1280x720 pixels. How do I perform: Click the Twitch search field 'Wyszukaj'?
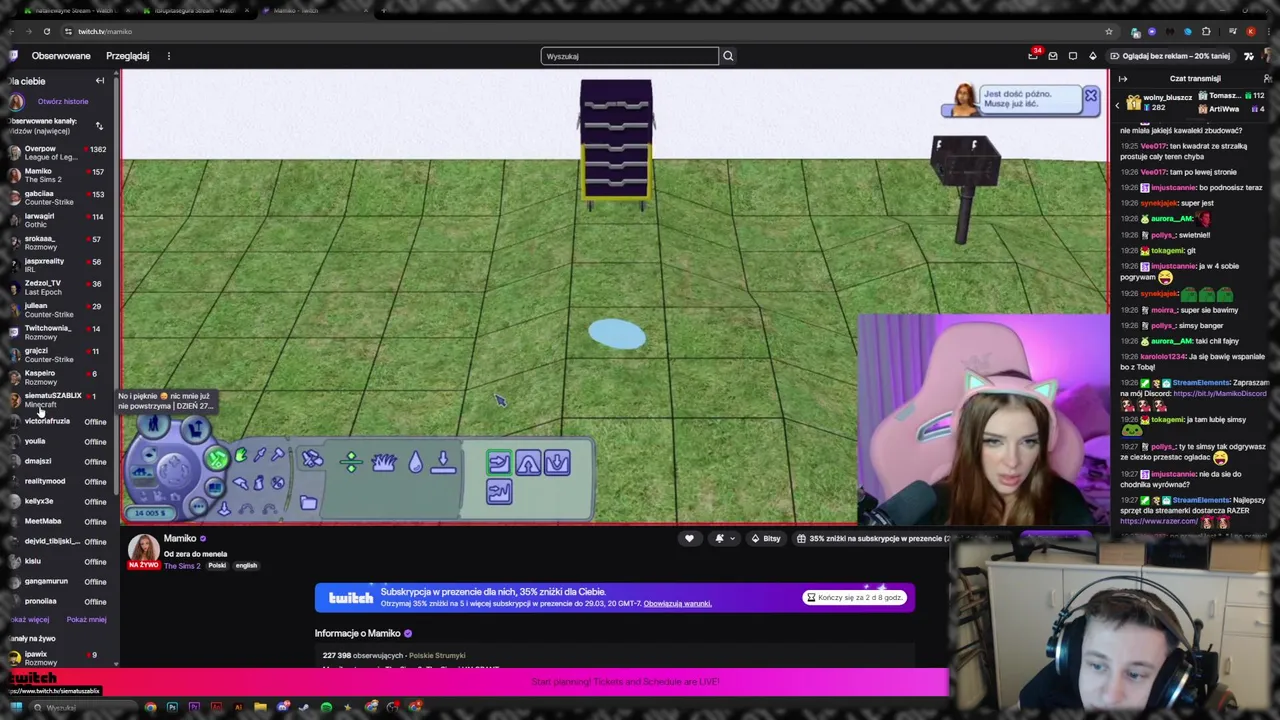pyautogui.click(x=630, y=56)
